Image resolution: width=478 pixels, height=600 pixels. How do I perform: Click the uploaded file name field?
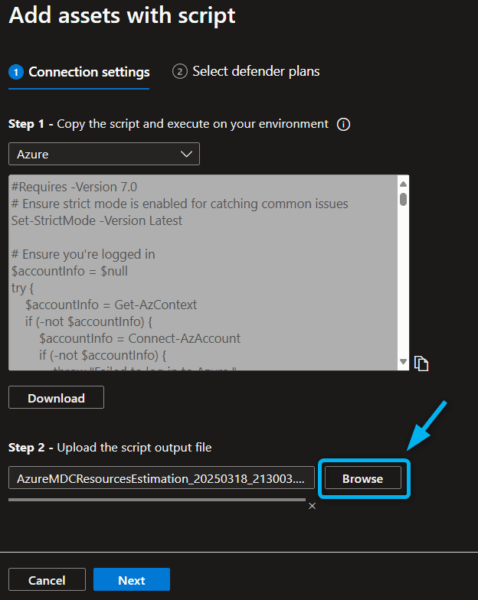(x=162, y=478)
